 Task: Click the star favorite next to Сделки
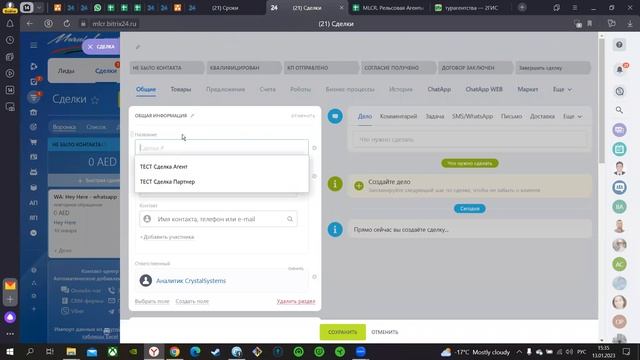[95, 100]
